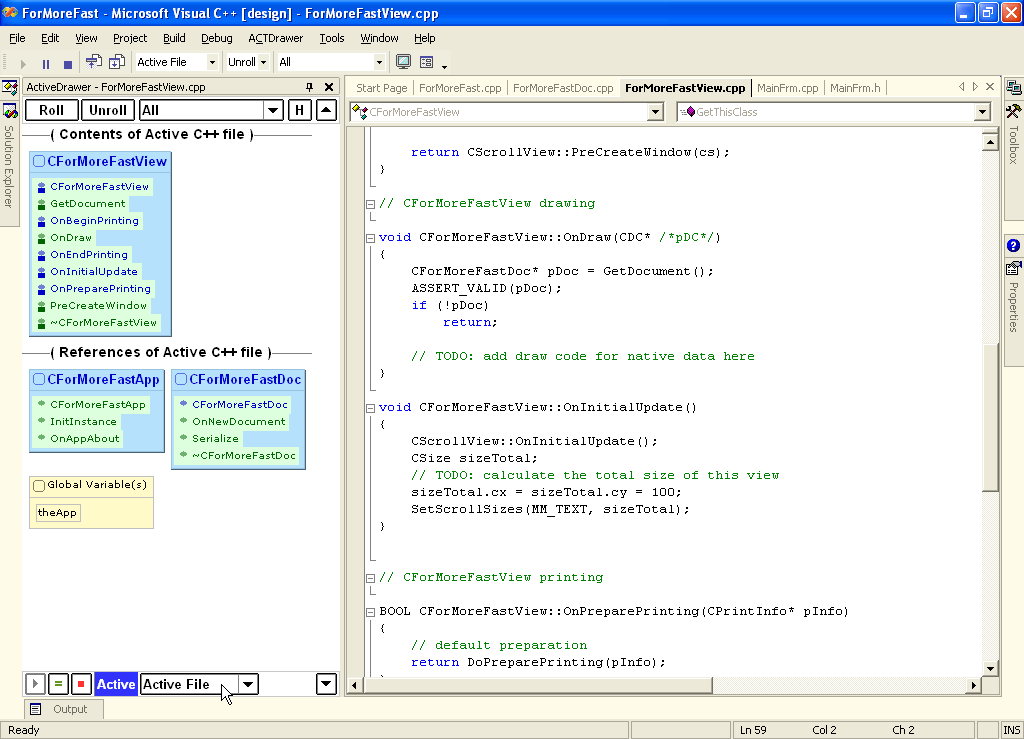Collapse the OnInitialUpdate function outline
Image resolution: width=1024 pixels, height=739 pixels.
coord(370,408)
